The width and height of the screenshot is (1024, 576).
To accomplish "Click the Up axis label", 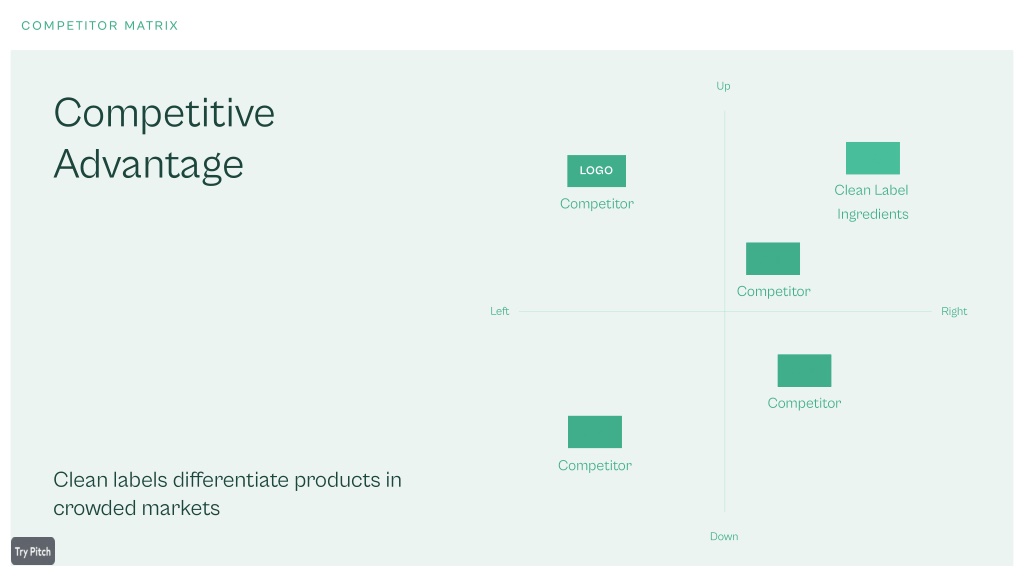I will coord(723,86).
